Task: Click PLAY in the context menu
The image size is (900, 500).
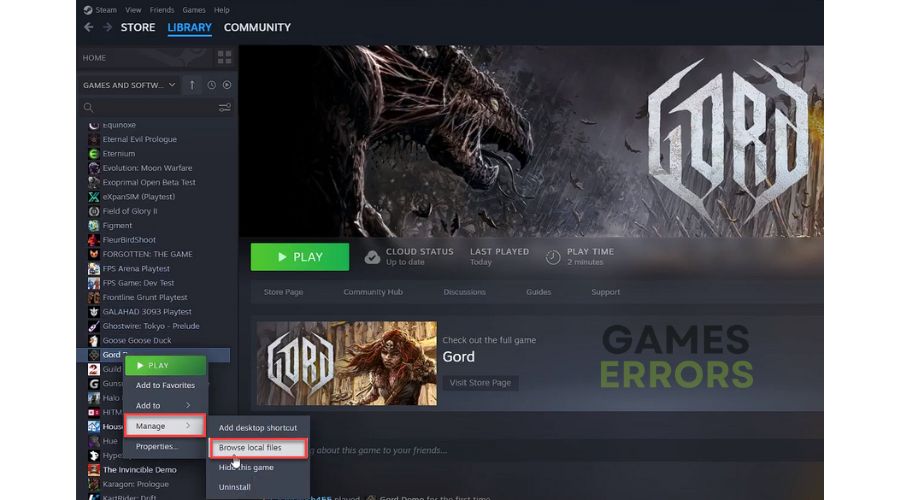Action: (166, 365)
